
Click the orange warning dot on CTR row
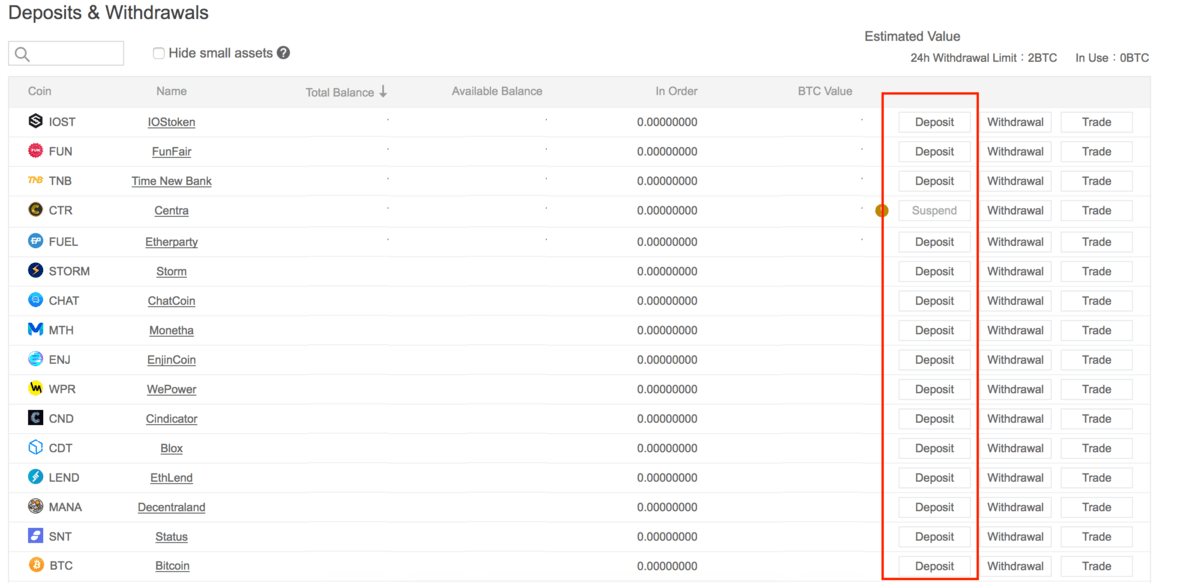click(882, 211)
